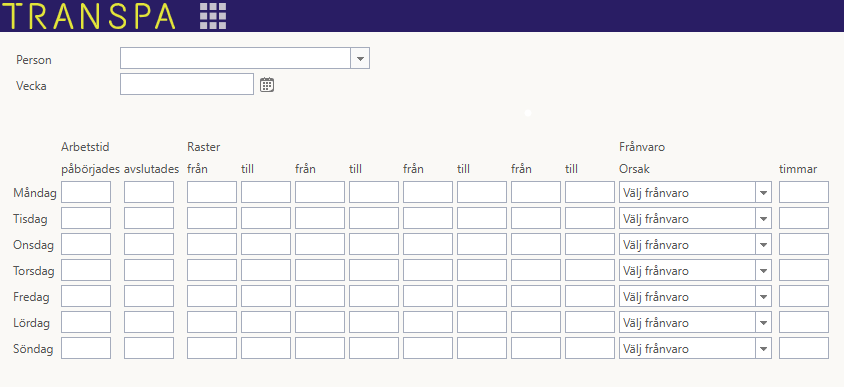Click Tisdag first Raster från field
This screenshot has height=387, width=844.
click(212, 219)
